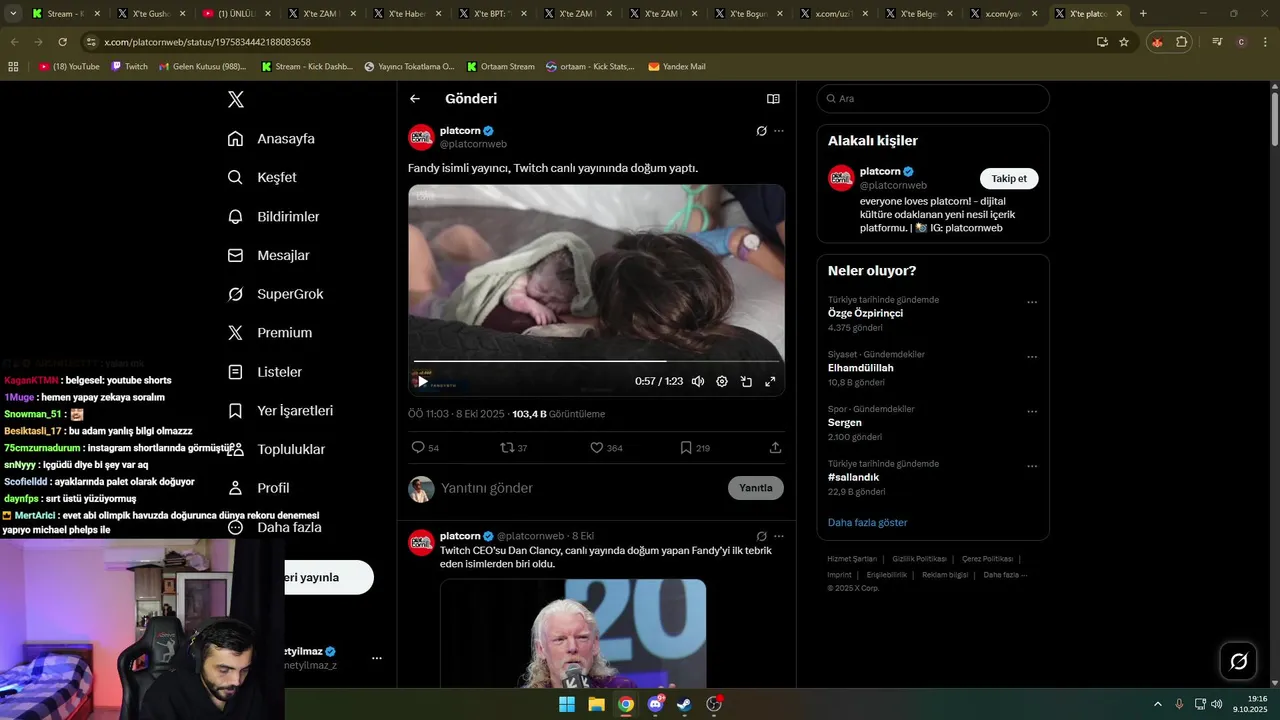Expand the video to fullscreen
Screen dimensions: 1280x720
click(770, 381)
